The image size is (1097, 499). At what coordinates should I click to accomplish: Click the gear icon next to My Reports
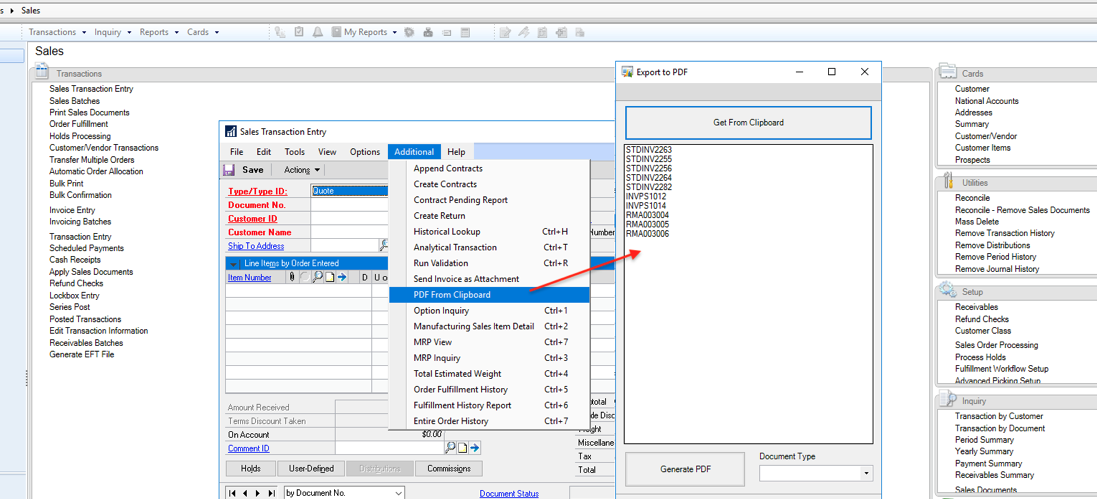tap(410, 32)
